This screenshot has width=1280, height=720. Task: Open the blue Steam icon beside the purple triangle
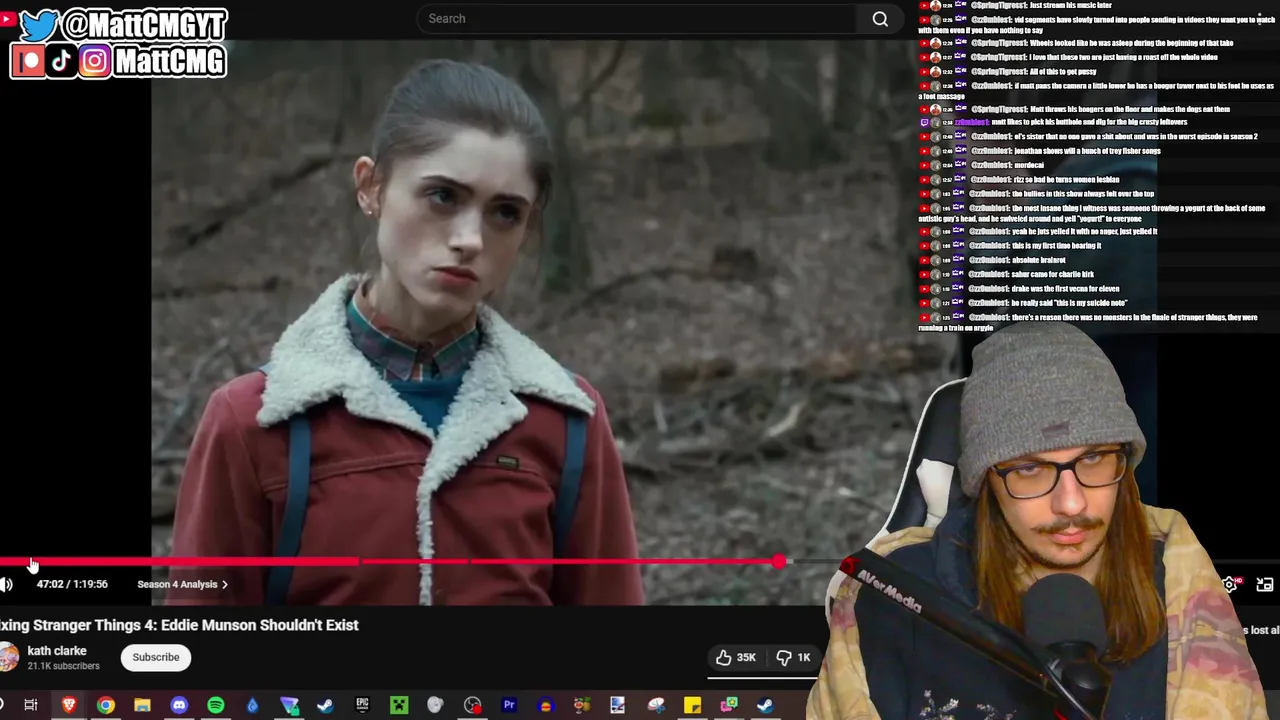click(325, 706)
